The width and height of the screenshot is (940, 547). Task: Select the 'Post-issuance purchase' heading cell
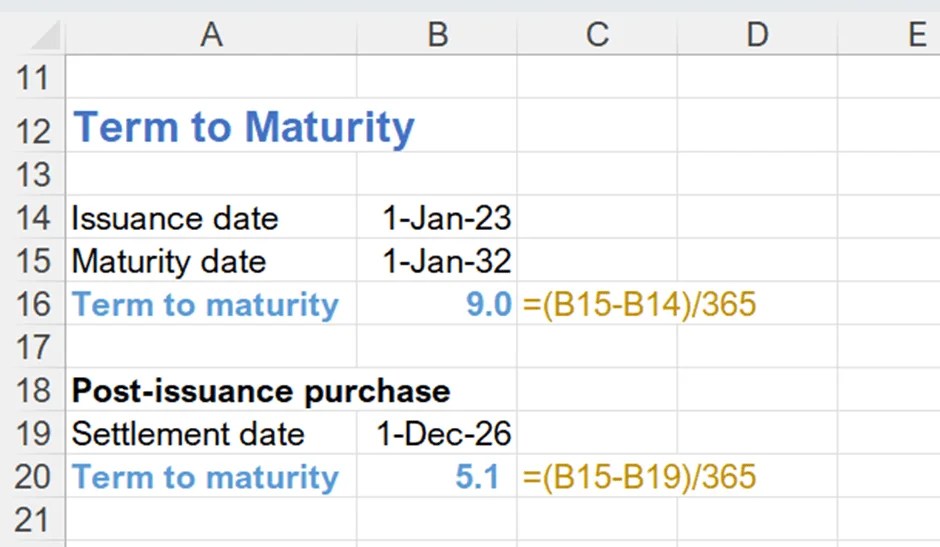(x=260, y=390)
